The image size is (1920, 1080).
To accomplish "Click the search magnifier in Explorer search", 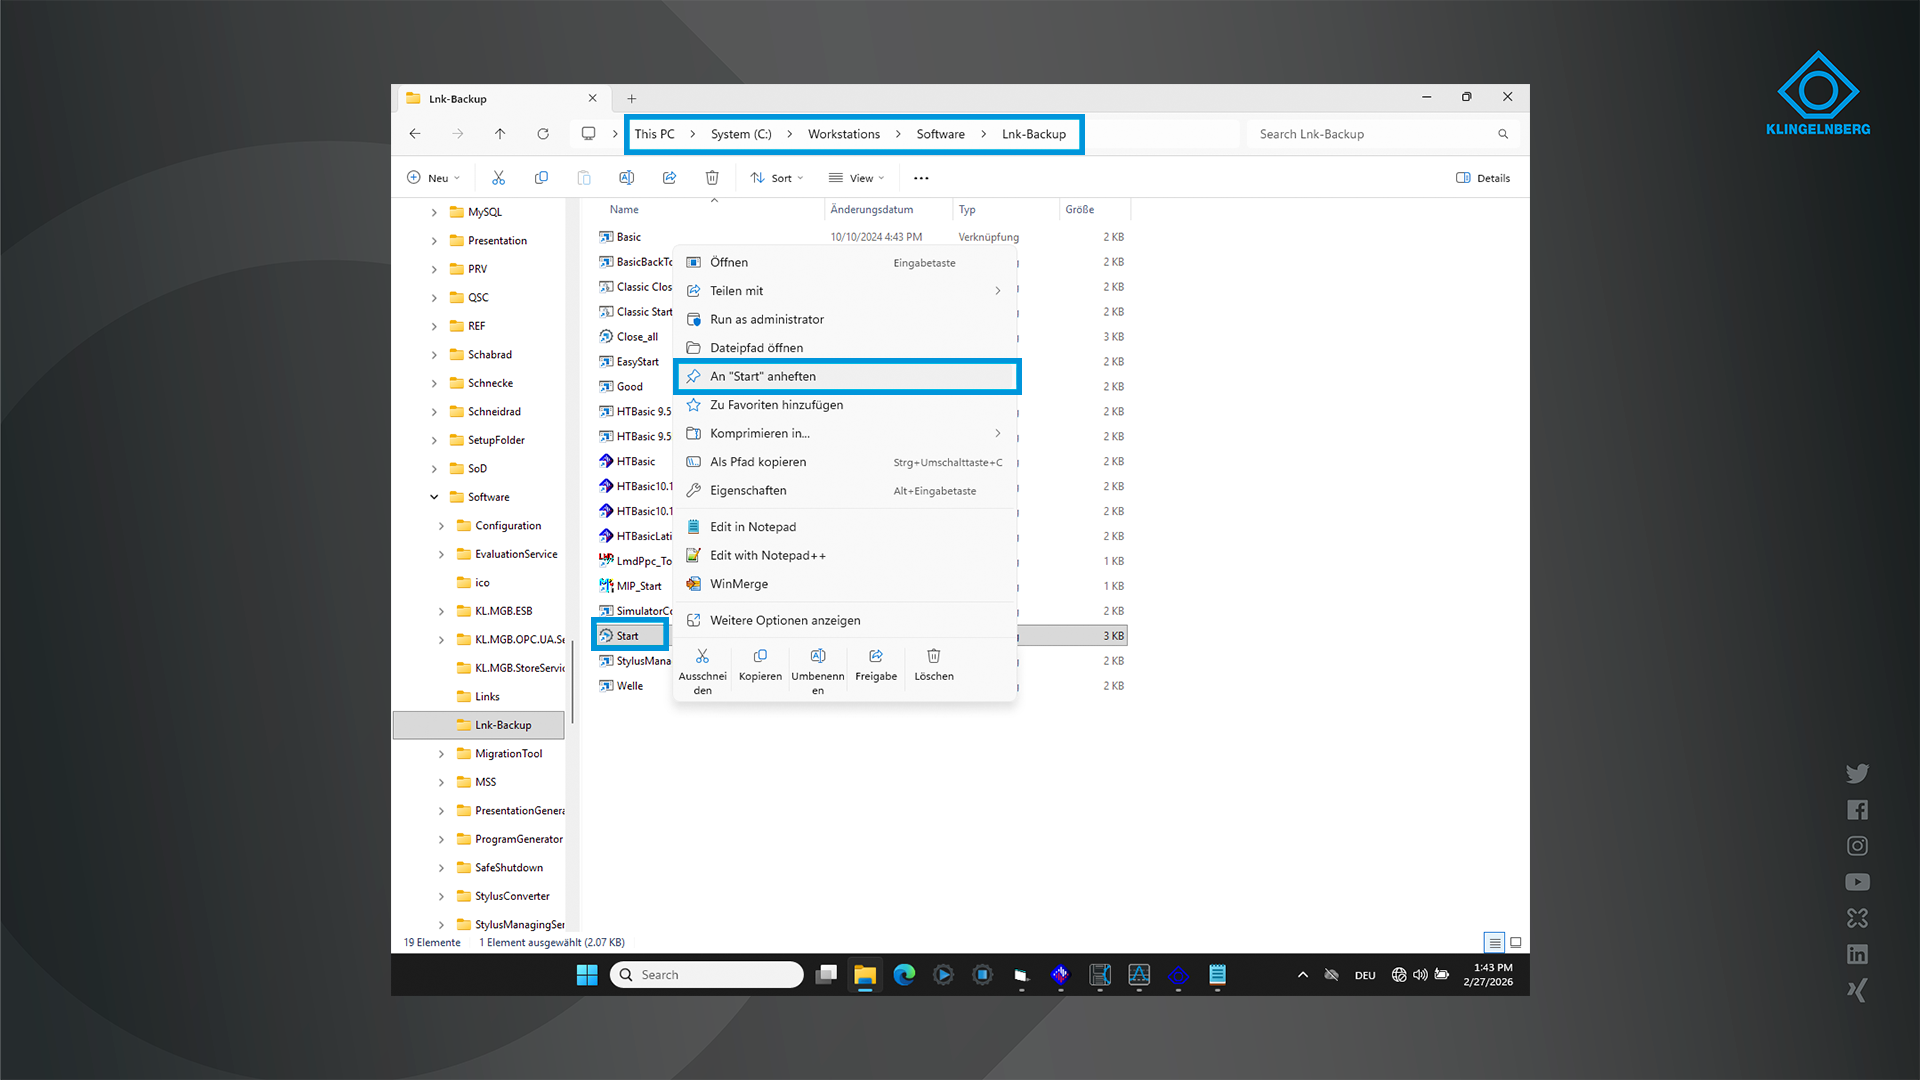I will click(x=1503, y=134).
